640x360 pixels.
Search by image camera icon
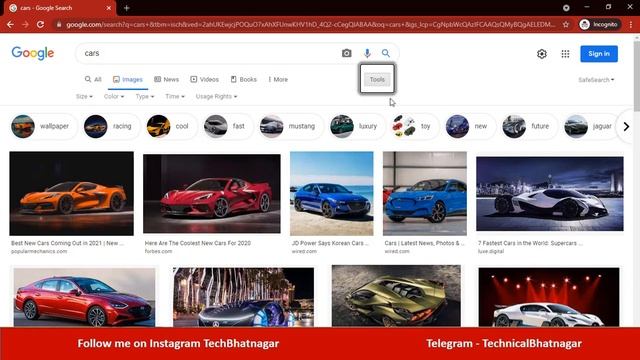pos(347,53)
